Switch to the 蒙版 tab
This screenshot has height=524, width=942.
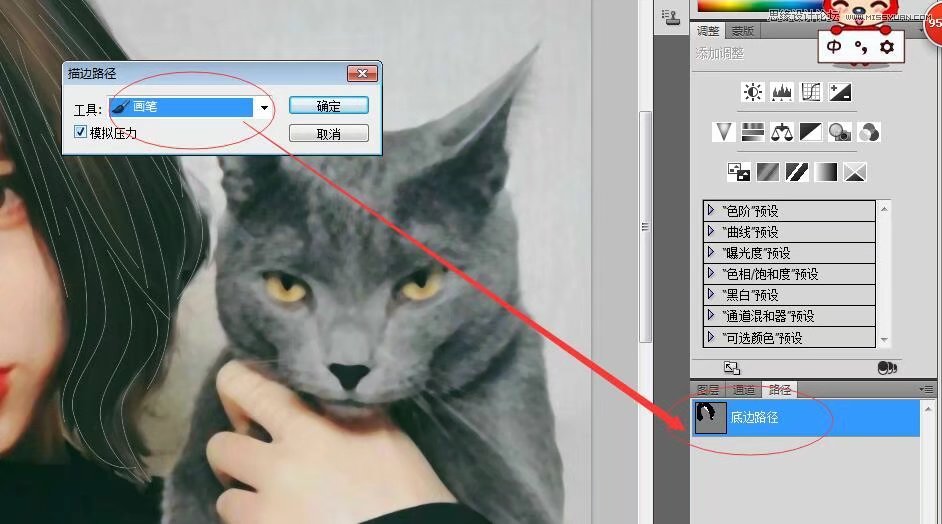click(743, 31)
